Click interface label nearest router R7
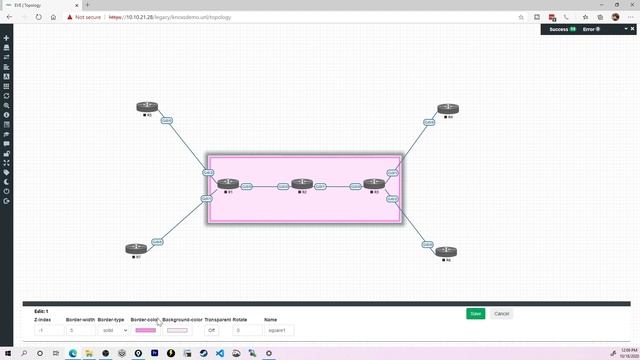Image resolution: width=640 pixels, height=360 pixels. [x=157, y=242]
